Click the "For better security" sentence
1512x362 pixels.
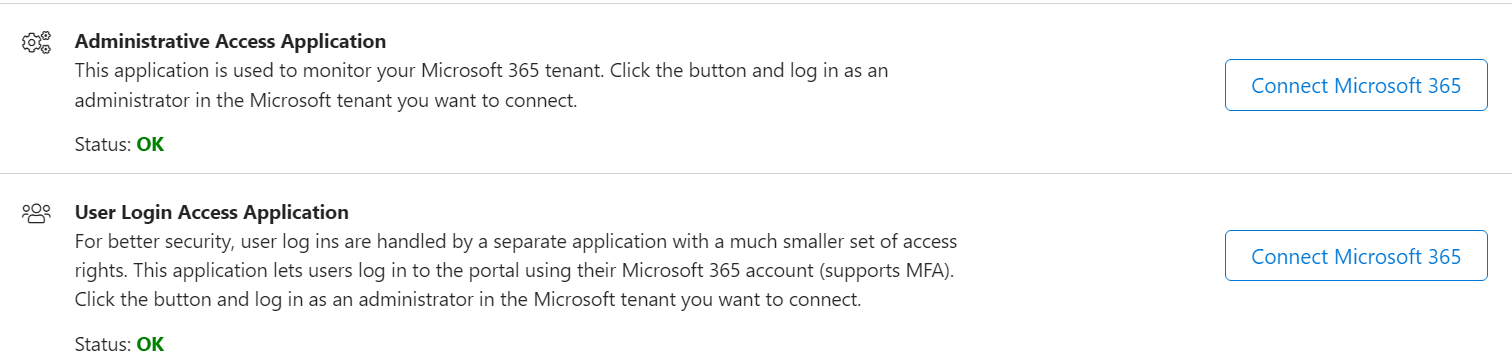(x=516, y=242)
